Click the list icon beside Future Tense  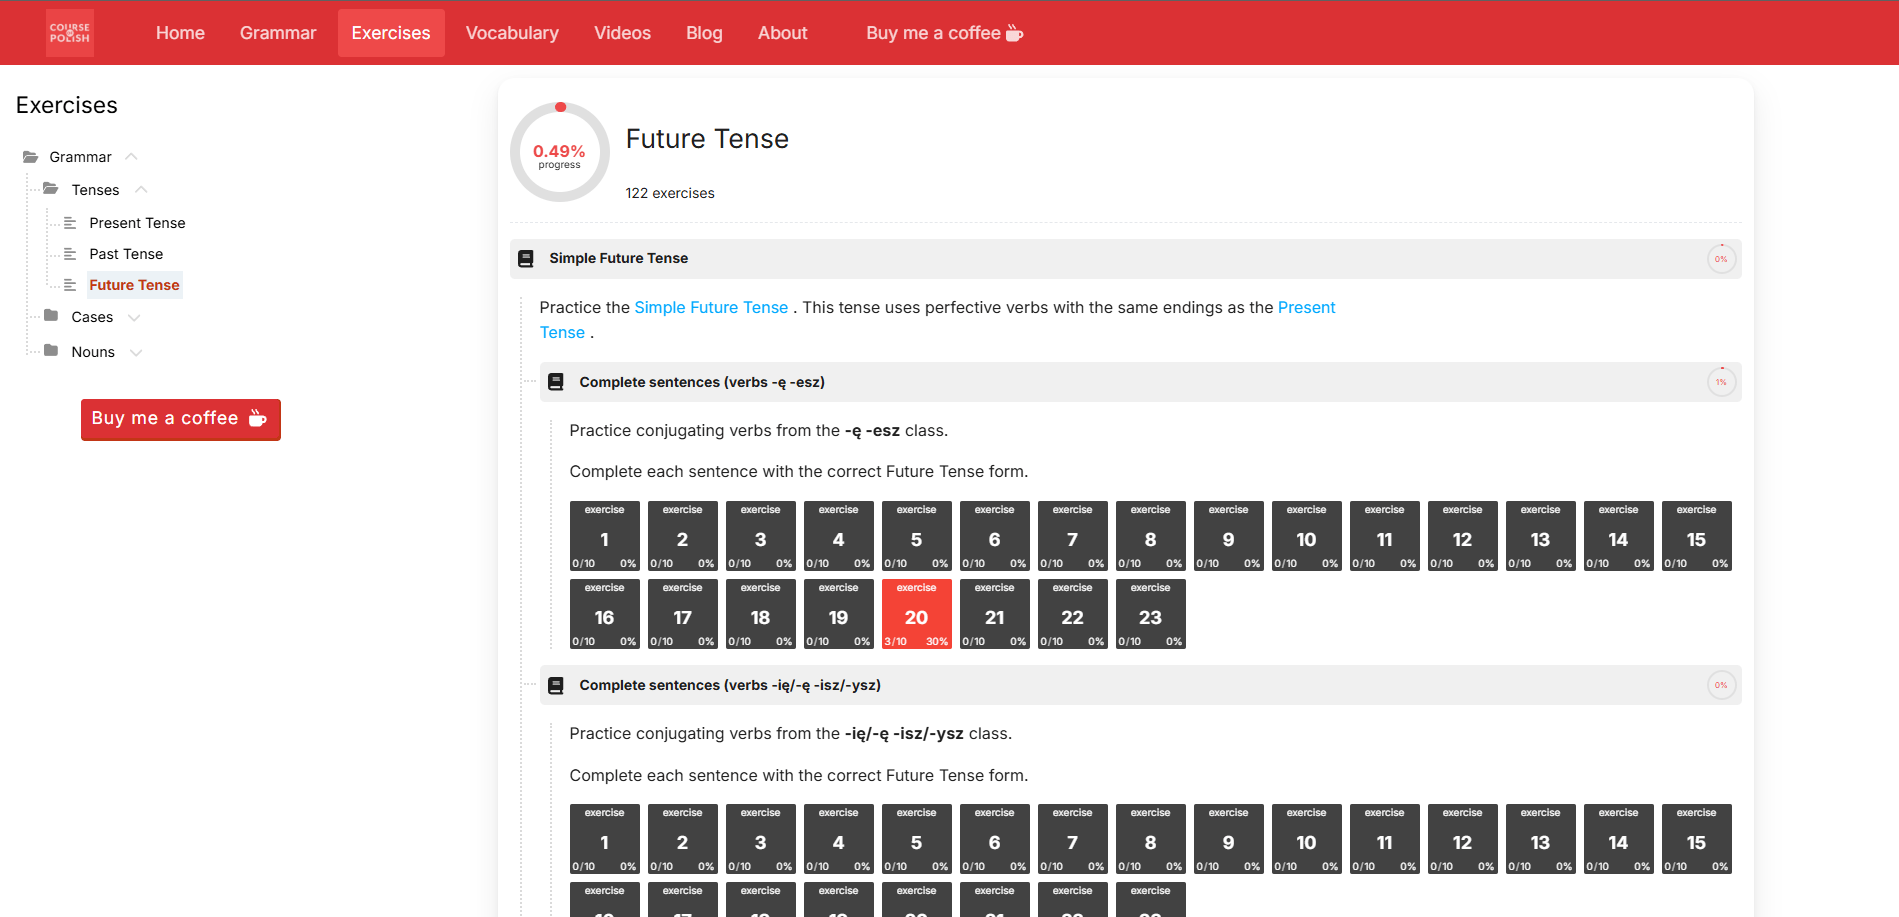(x=69, y=284)
